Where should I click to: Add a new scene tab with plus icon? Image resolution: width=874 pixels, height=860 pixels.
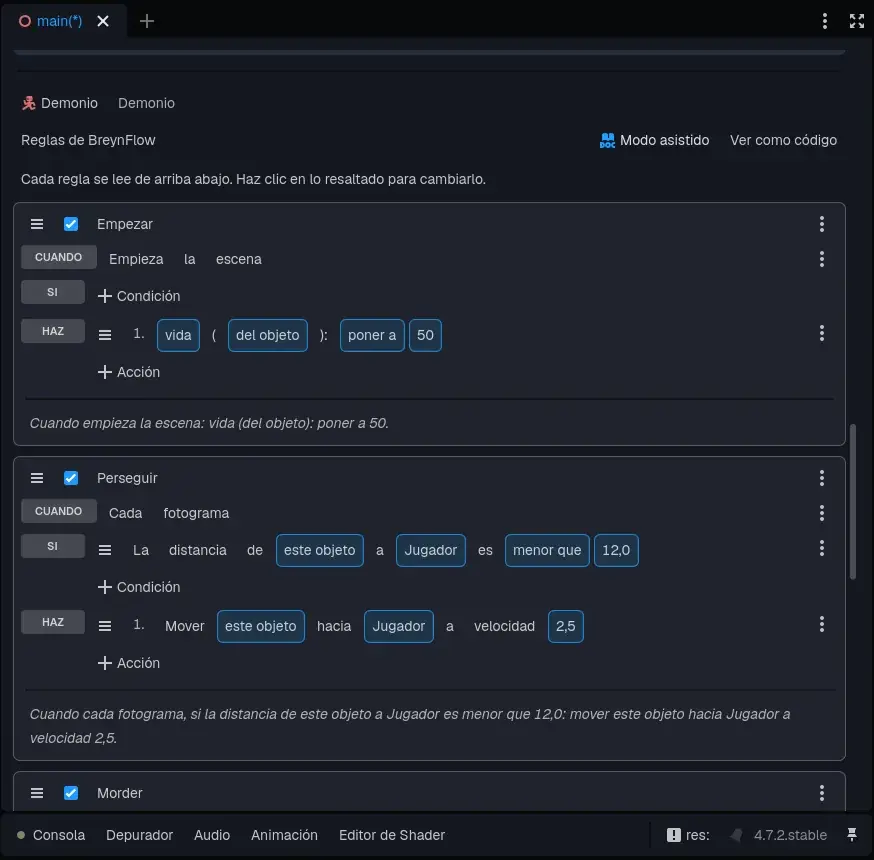[x=147, y=21]
